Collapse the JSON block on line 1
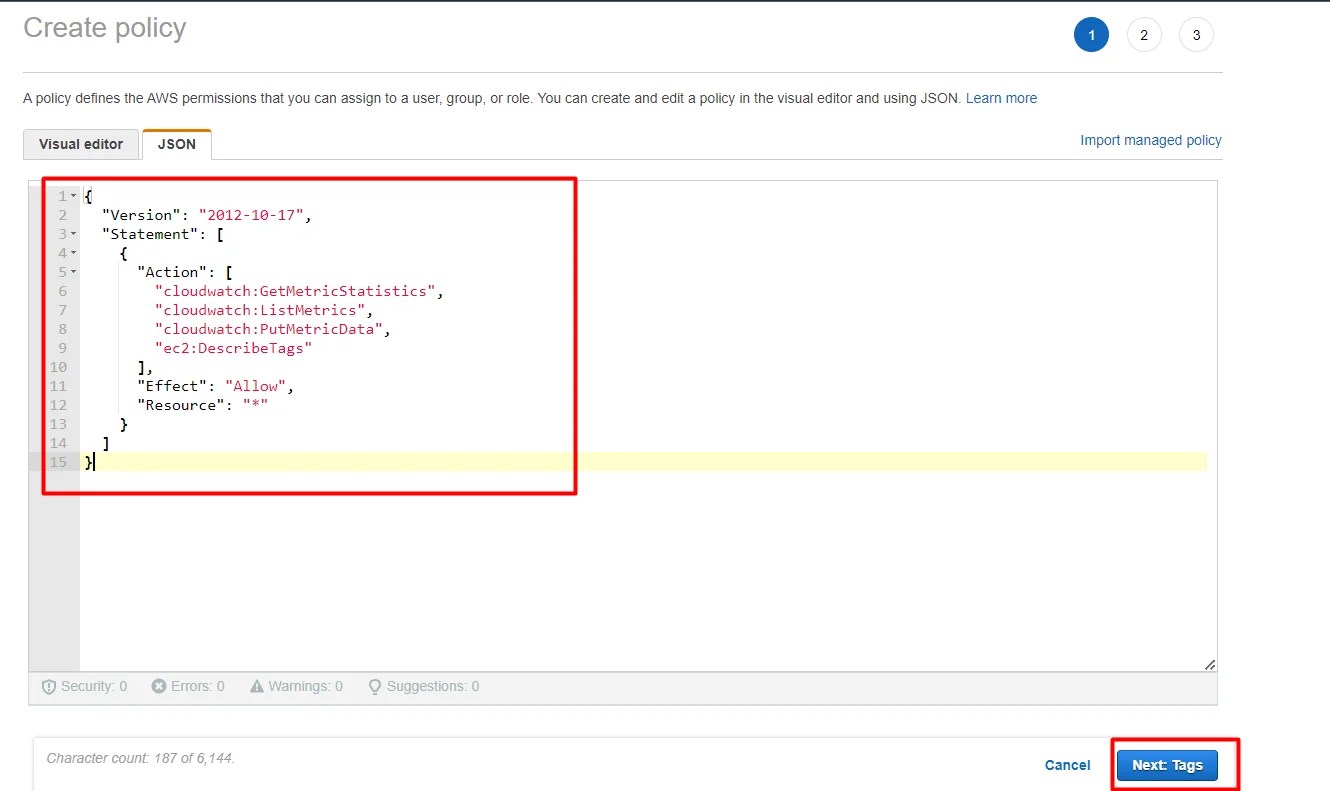The height and width of the screenshot is (791, 1330). (x=71, y=195)
